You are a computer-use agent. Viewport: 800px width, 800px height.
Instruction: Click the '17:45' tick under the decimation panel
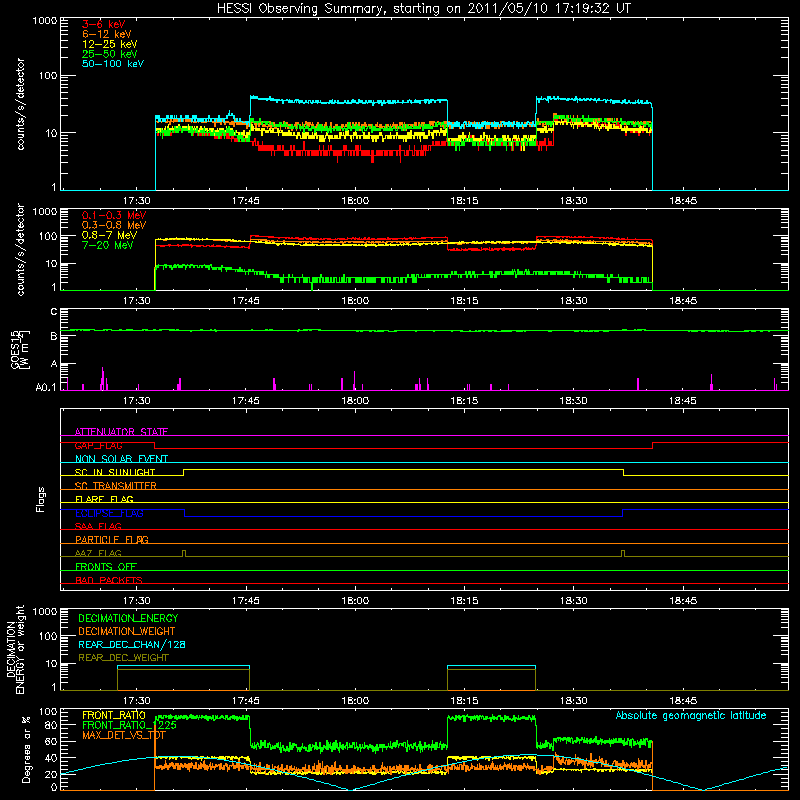coord(246,701)
